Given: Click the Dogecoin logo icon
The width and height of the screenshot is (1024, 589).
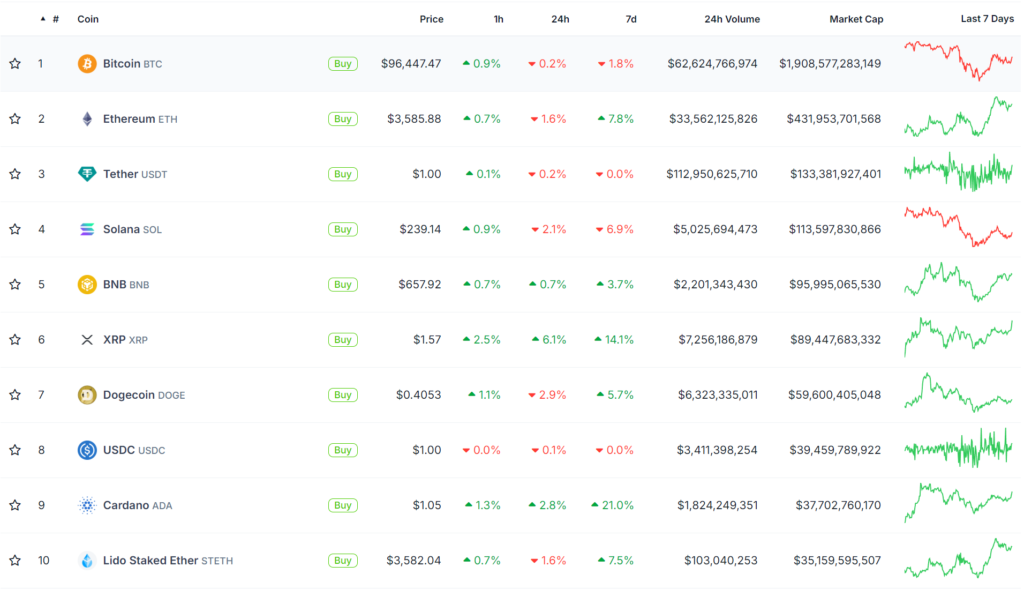Looking at the screenshot, I should [x=87, y=395].
